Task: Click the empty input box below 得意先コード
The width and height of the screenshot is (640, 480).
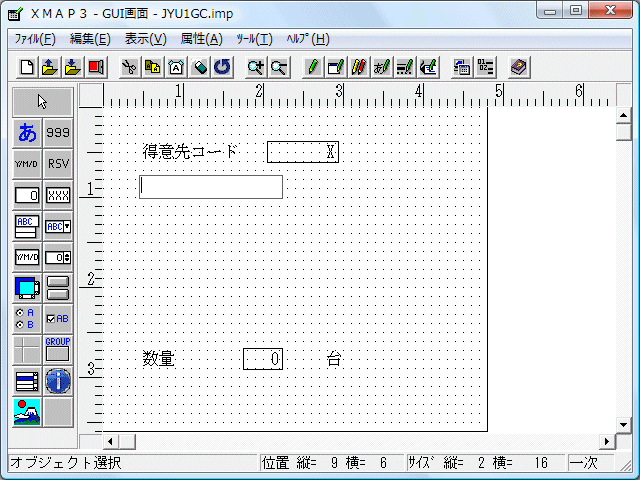Action: (x=211, y=187)
